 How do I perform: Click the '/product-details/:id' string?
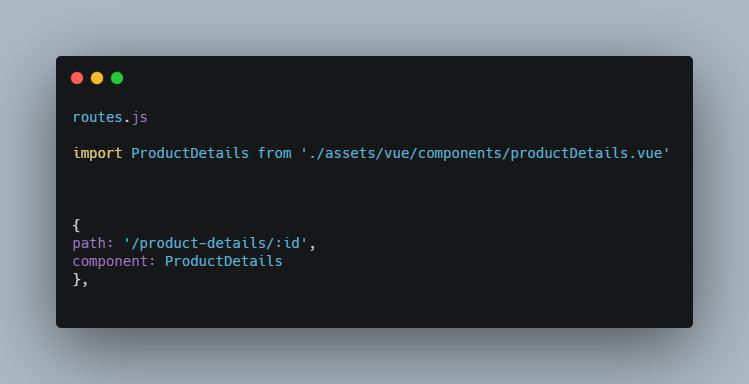pos(215,243)
